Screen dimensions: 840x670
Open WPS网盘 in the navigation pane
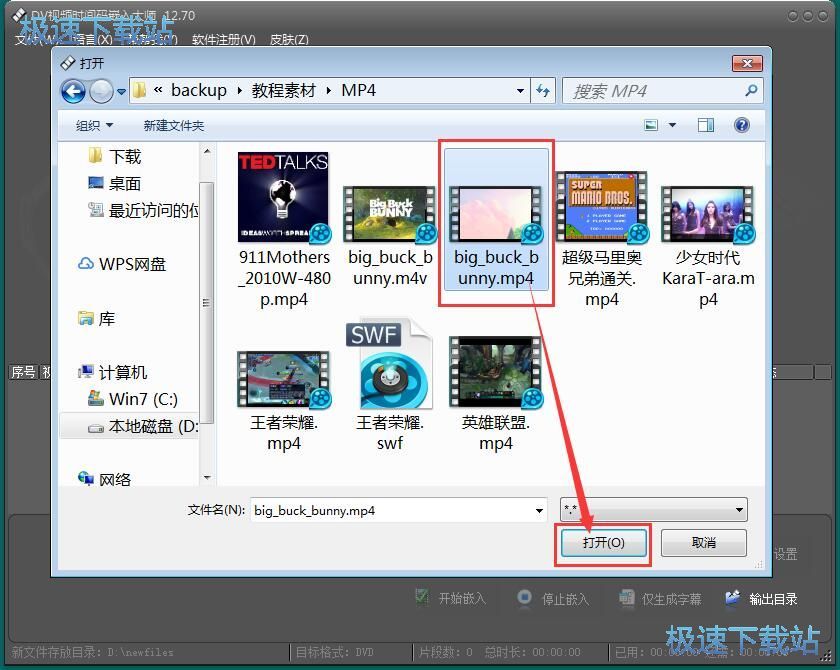pos(122,264)
